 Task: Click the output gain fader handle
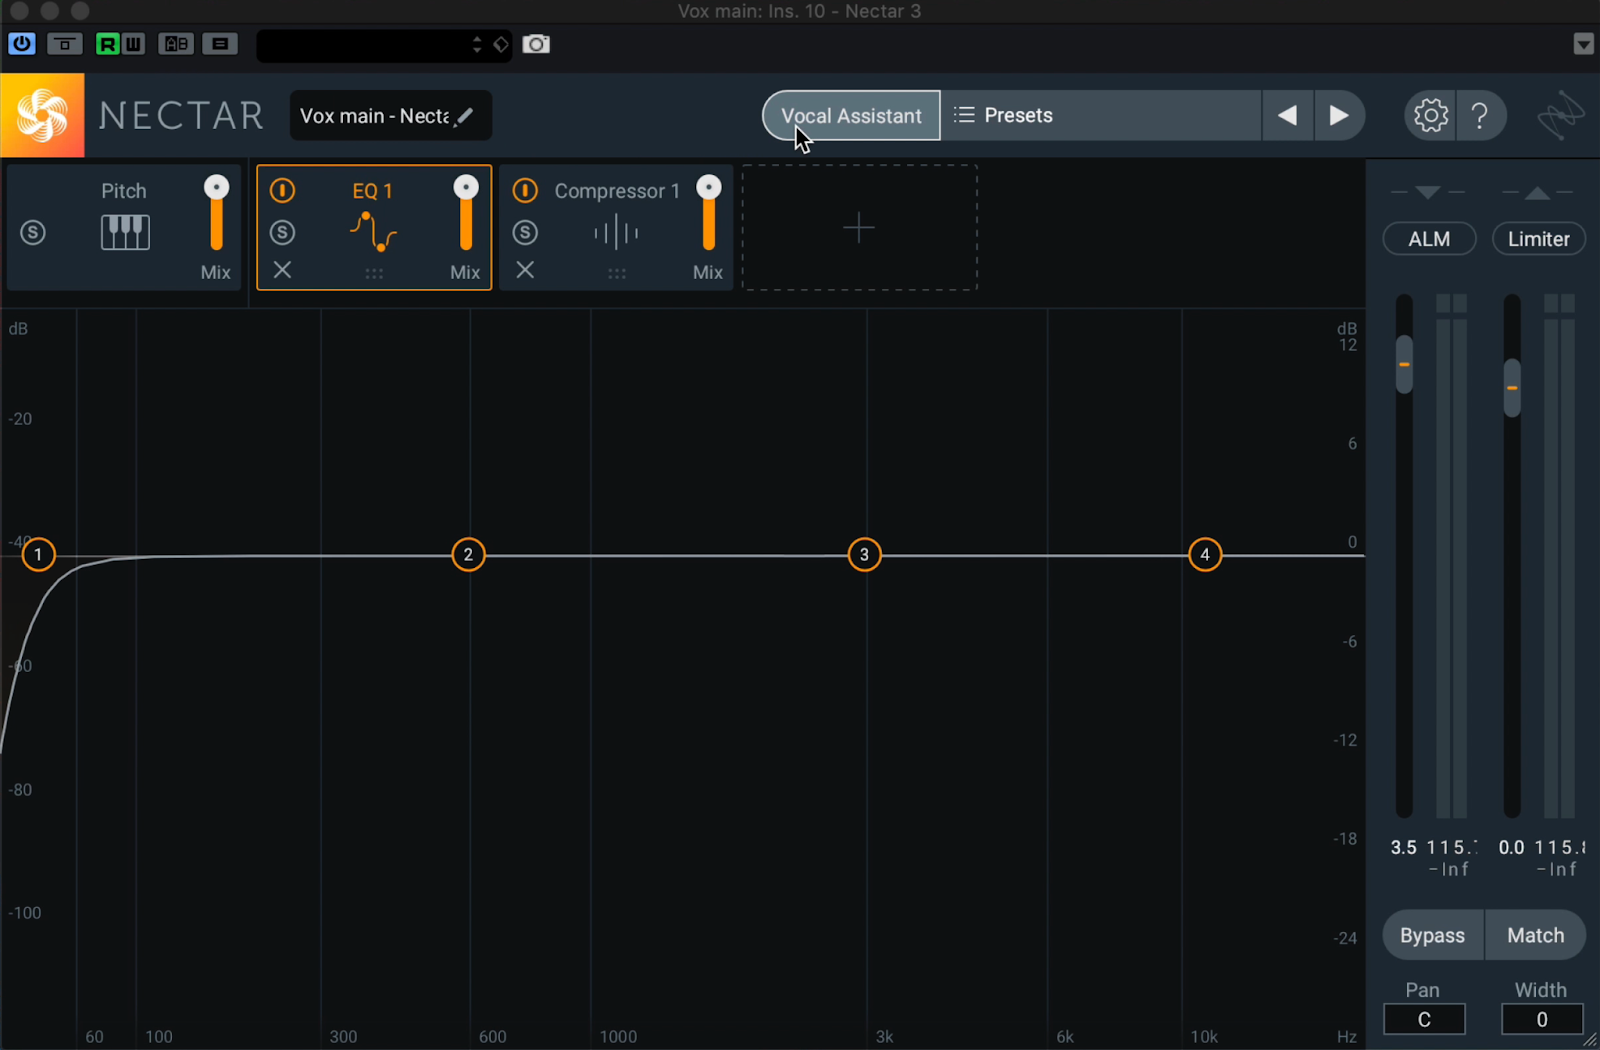(x=1512, y=387)
